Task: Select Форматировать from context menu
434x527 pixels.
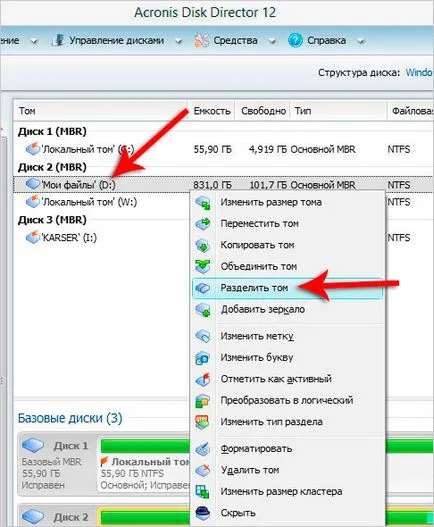Action: [x=287, y=449]
